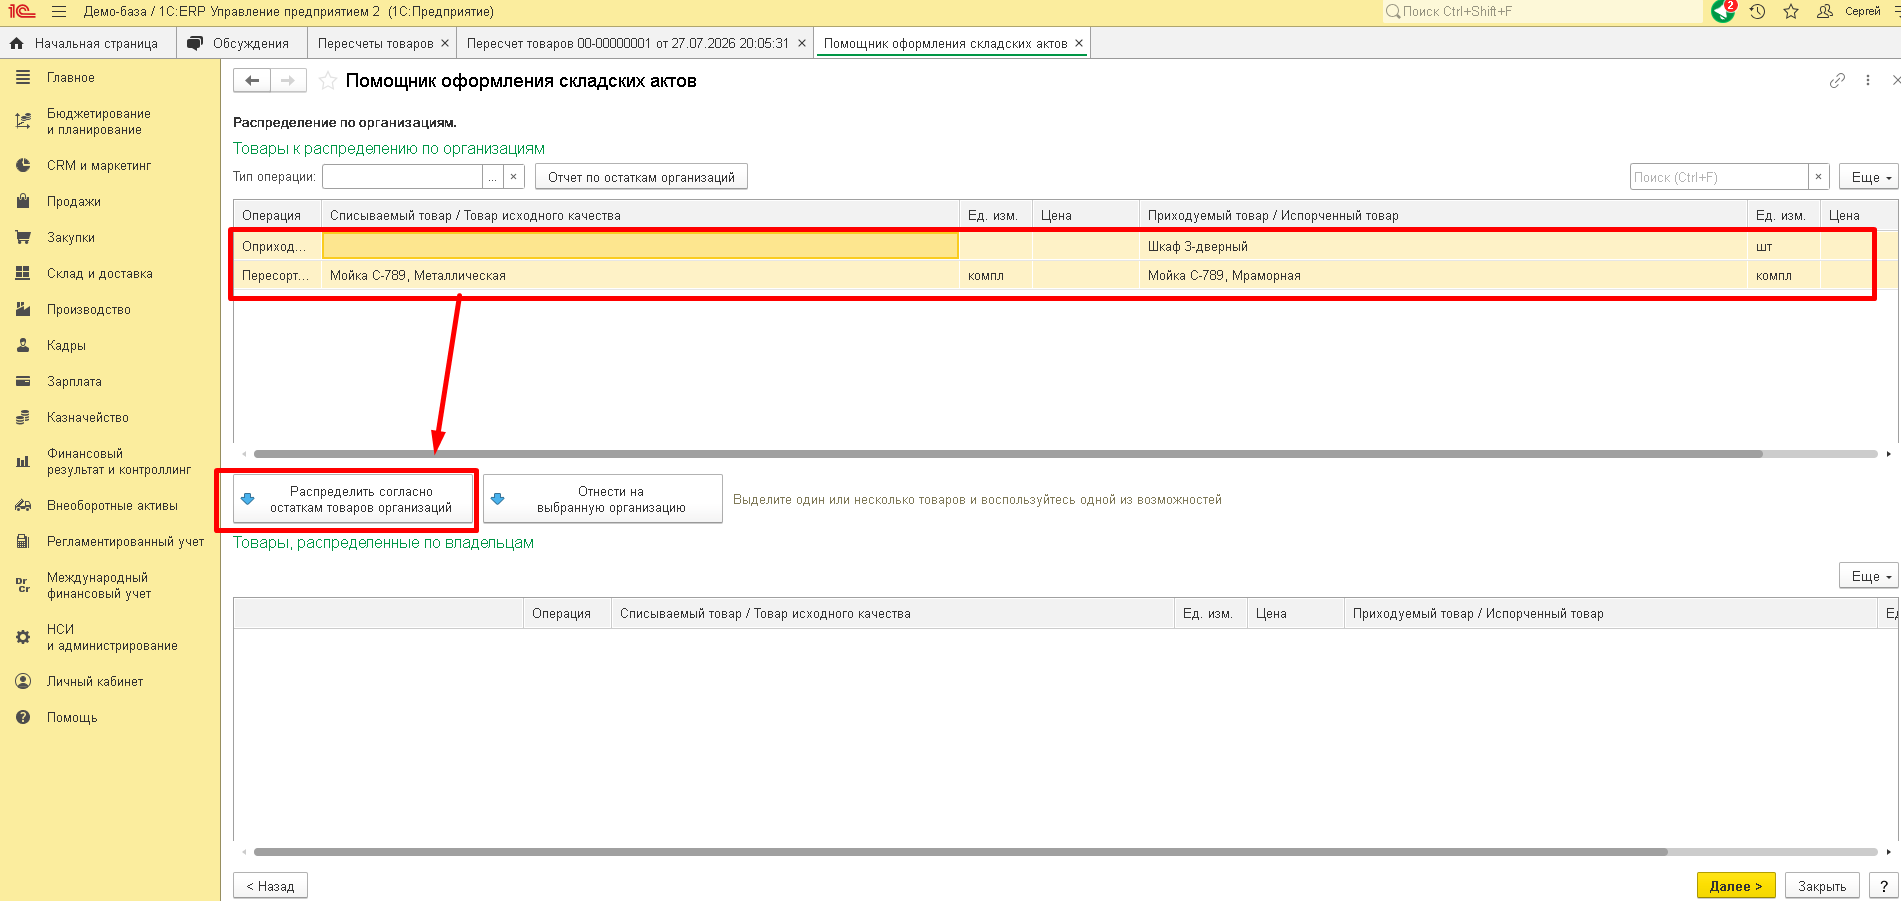The width and height of the screenshot is (1901, 901).
Task: Click global search field Поиск Ctrl+Shift+F
Action: click(x=1542, y=12)
